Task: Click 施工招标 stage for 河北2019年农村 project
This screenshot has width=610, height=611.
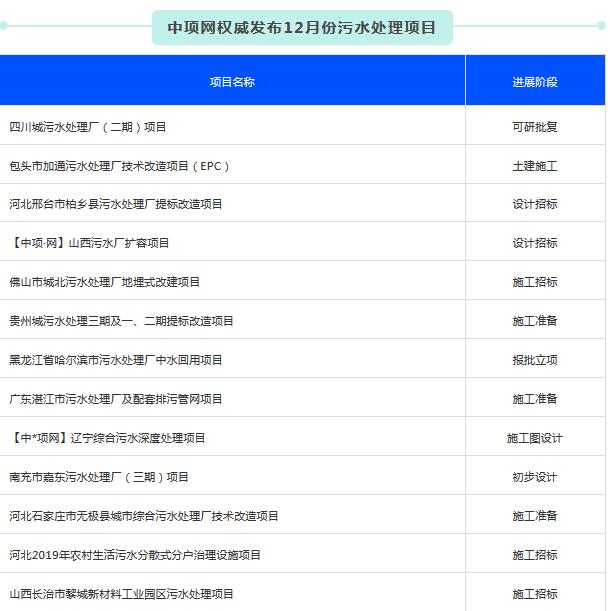Action: [x=535, y=555]
